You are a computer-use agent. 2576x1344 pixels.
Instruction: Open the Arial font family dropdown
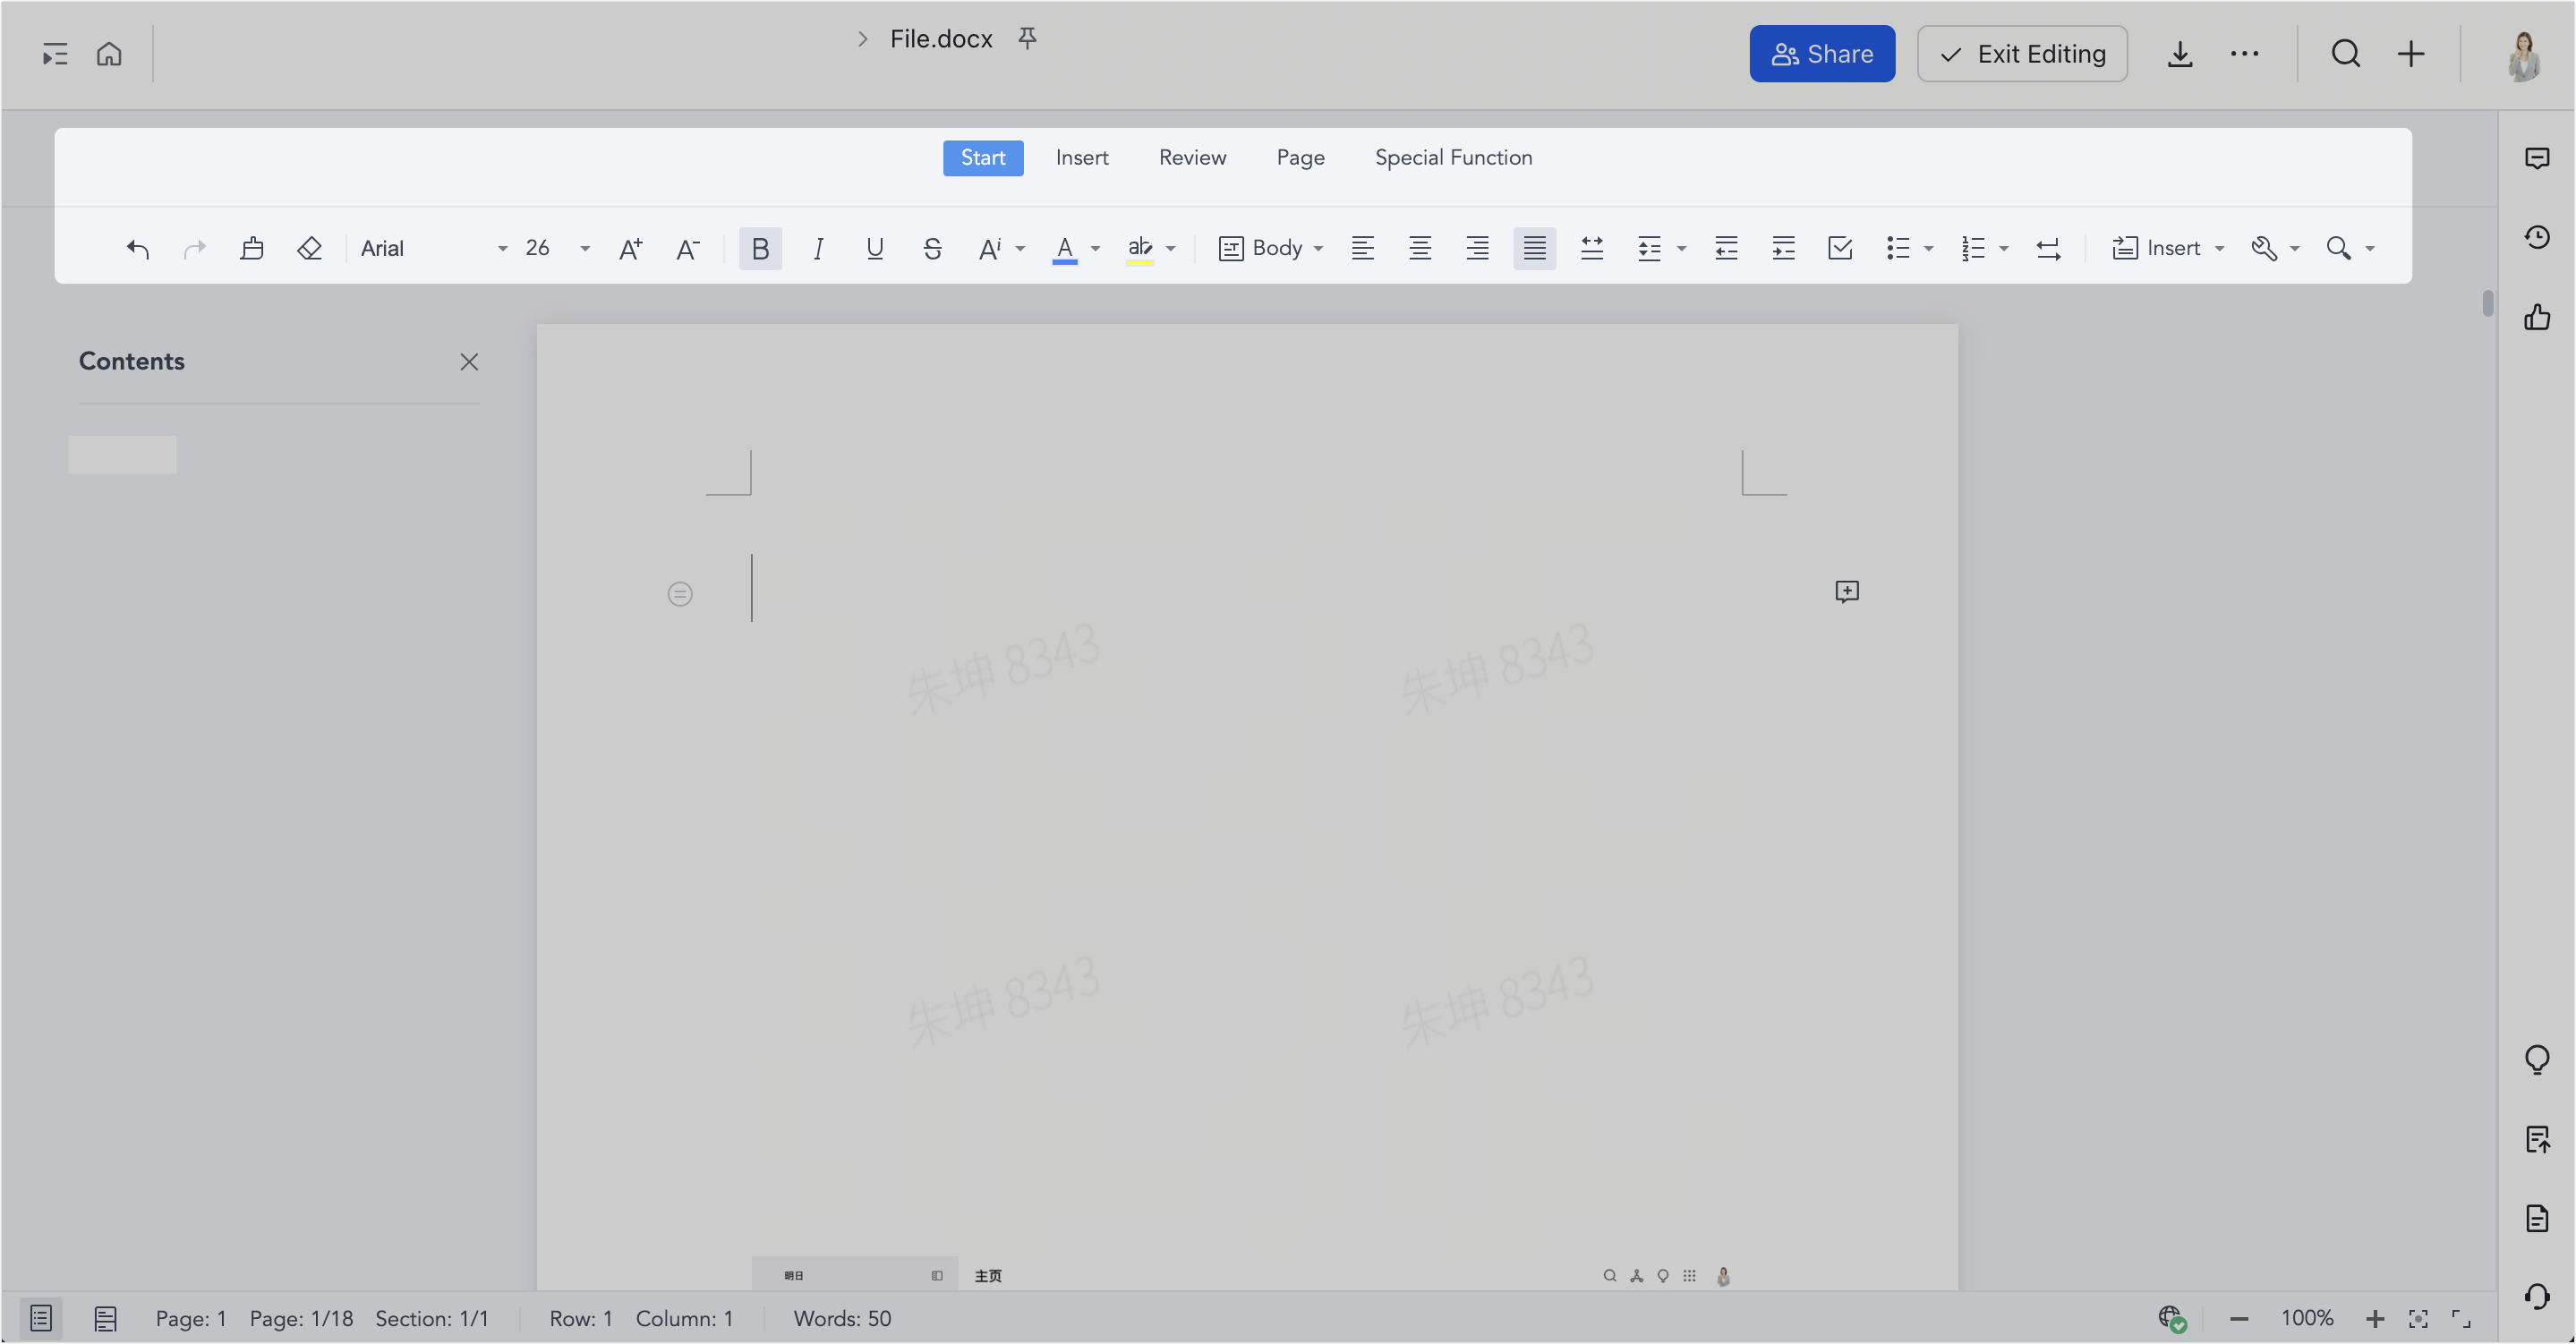pyautogui.click(x=434, y=248)
